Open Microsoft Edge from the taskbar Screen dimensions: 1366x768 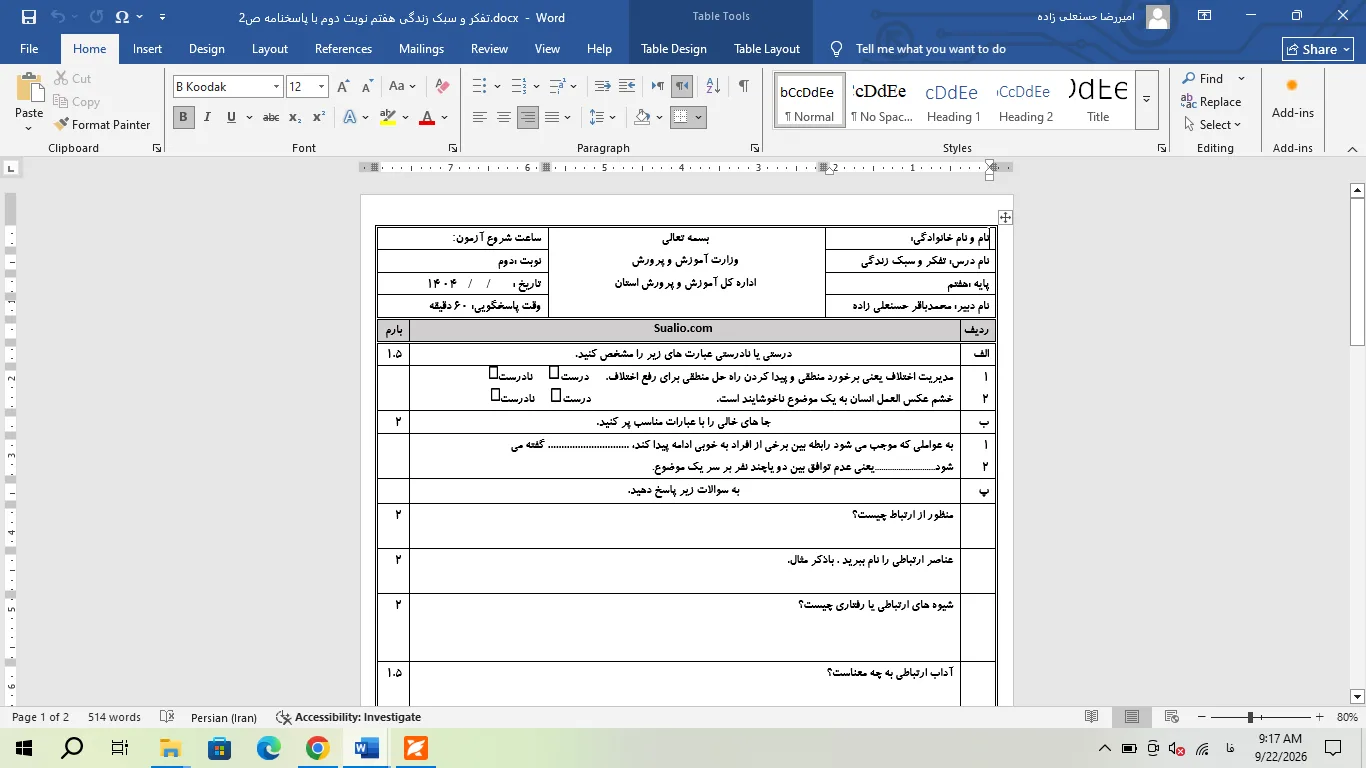(x=269, y=748)
